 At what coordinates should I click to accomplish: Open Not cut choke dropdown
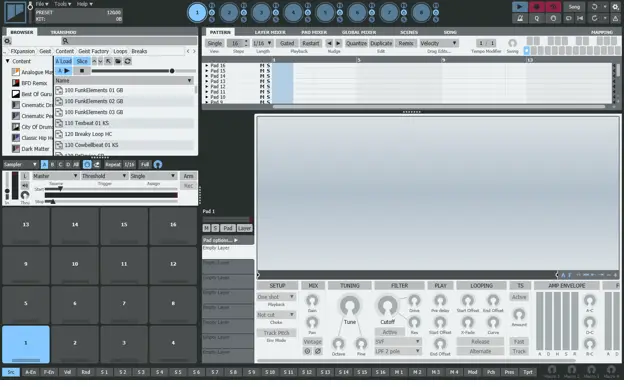276,315
